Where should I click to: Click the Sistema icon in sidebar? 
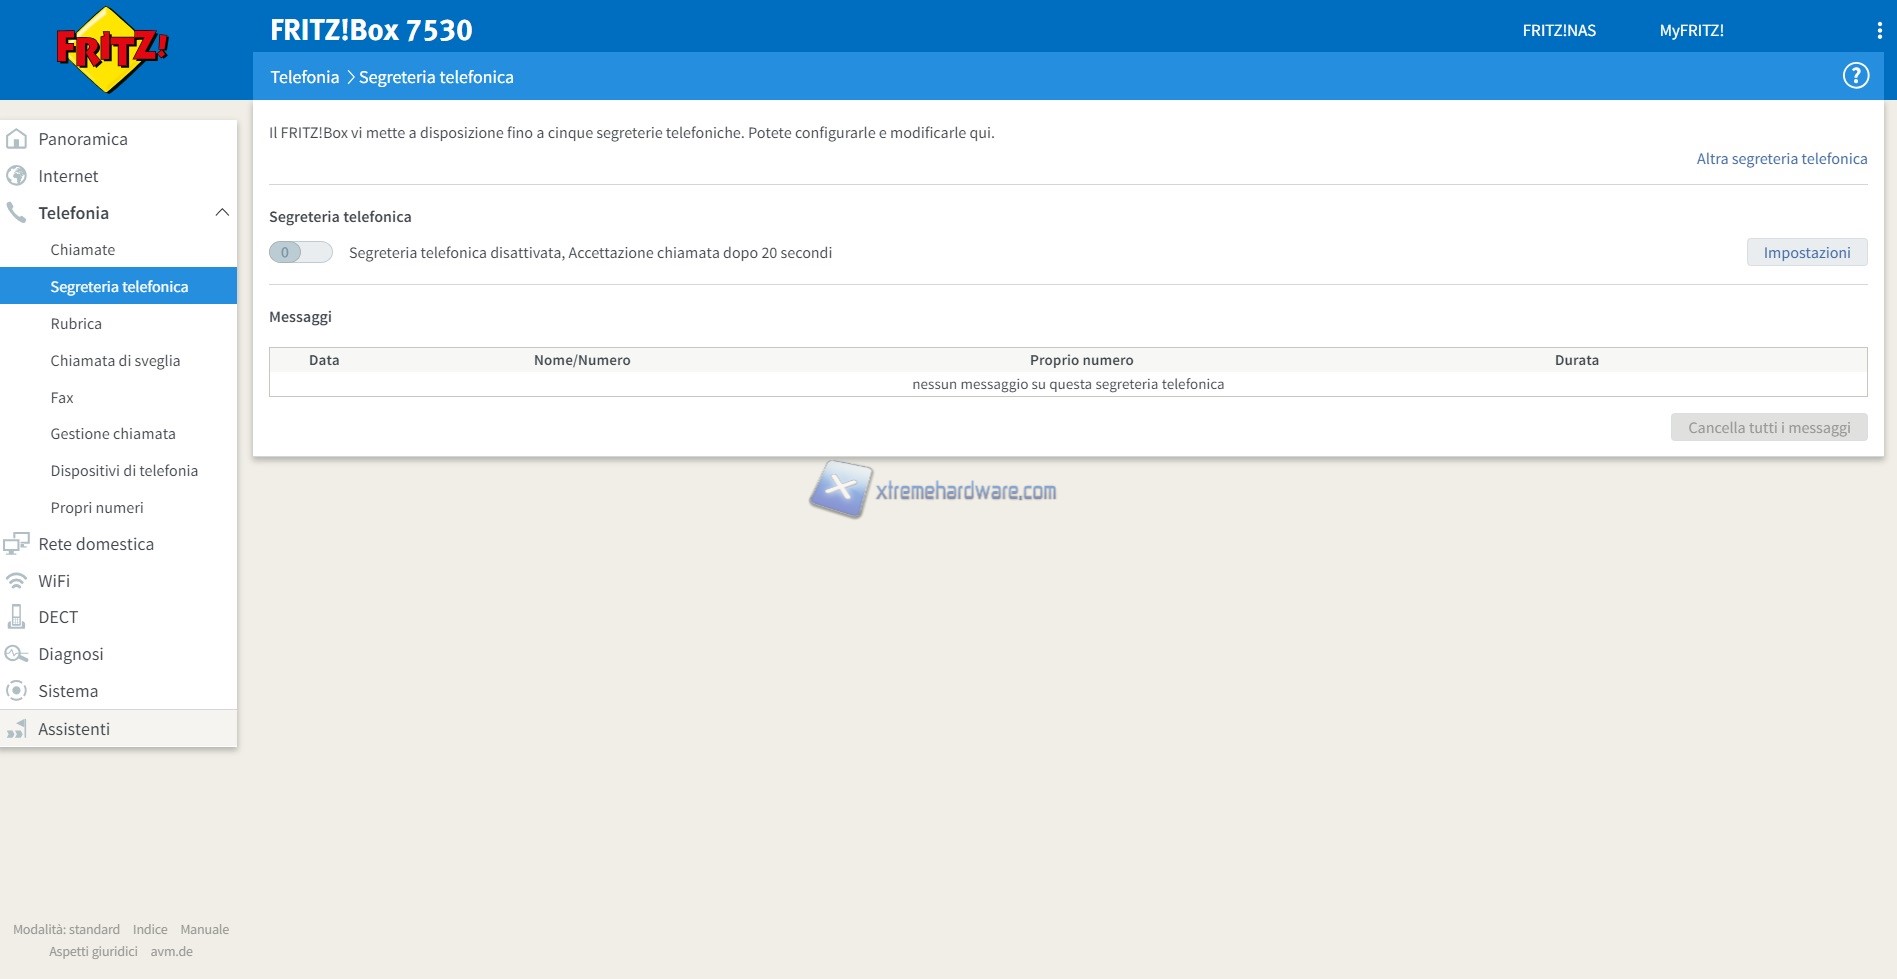17,691
